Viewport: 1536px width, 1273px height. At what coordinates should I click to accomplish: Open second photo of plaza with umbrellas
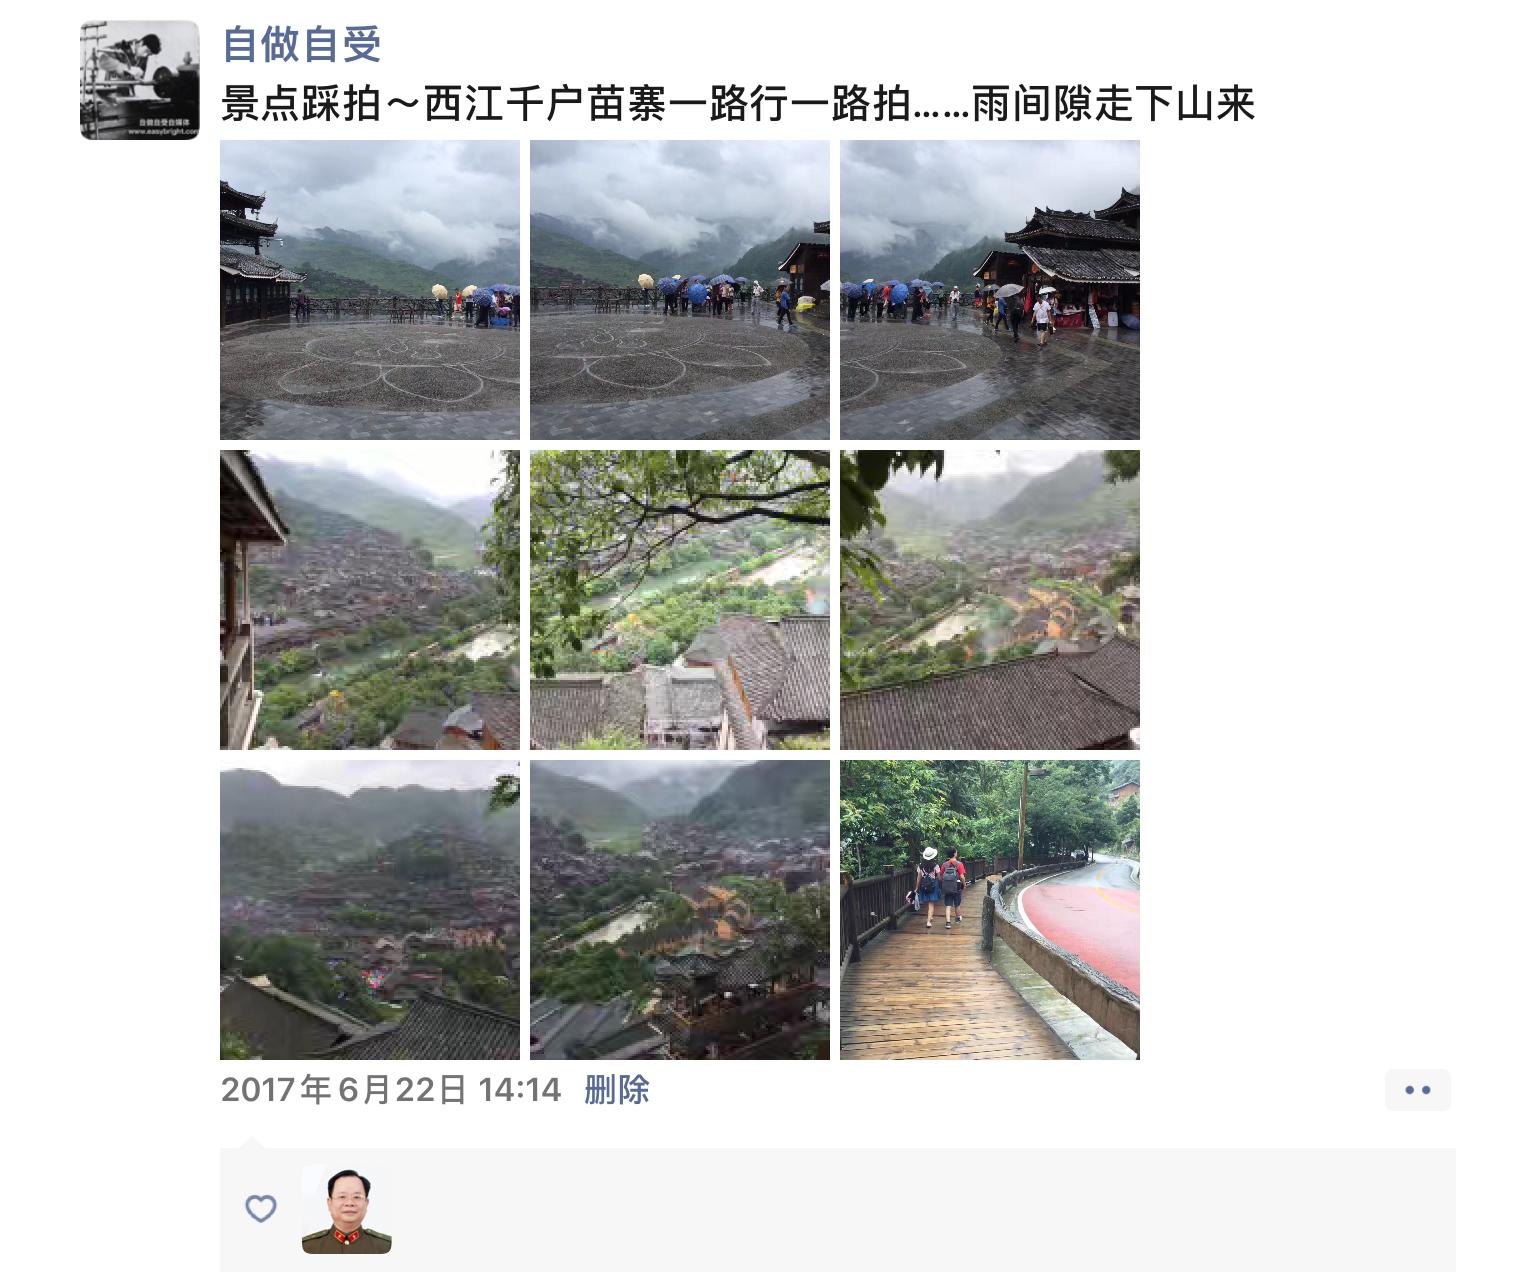tap(680, 290)
